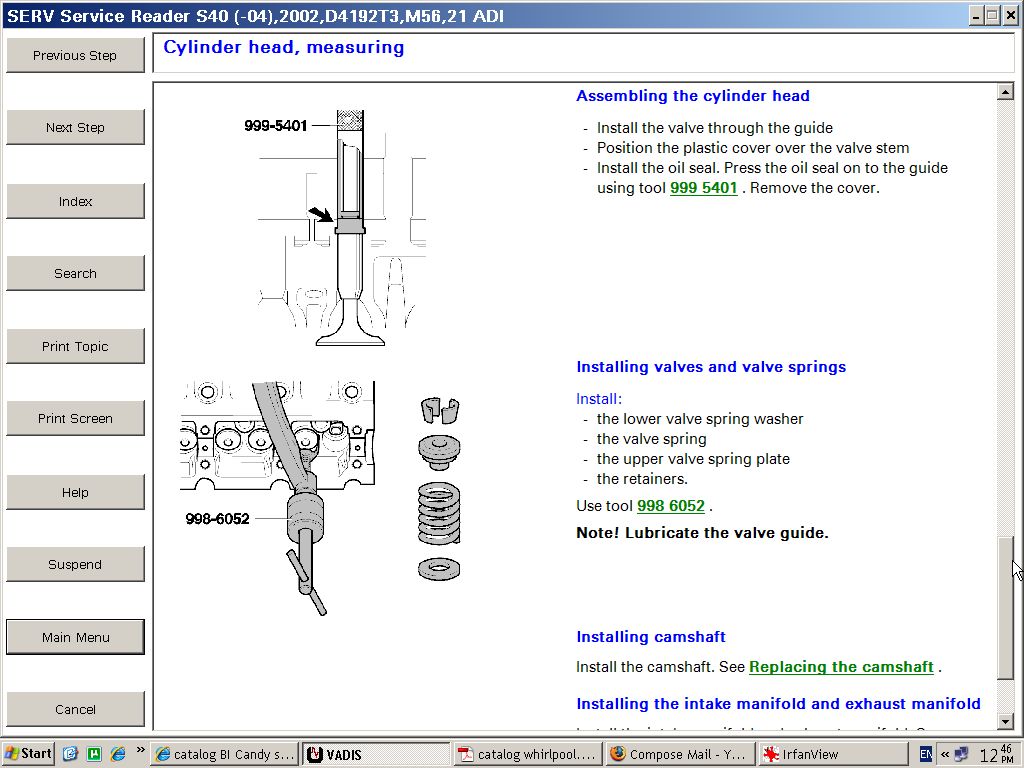Image resolution: width=1024 pixels, height=768 pixels.
Task: Go to Next Step
Action: tap(75, 127)
